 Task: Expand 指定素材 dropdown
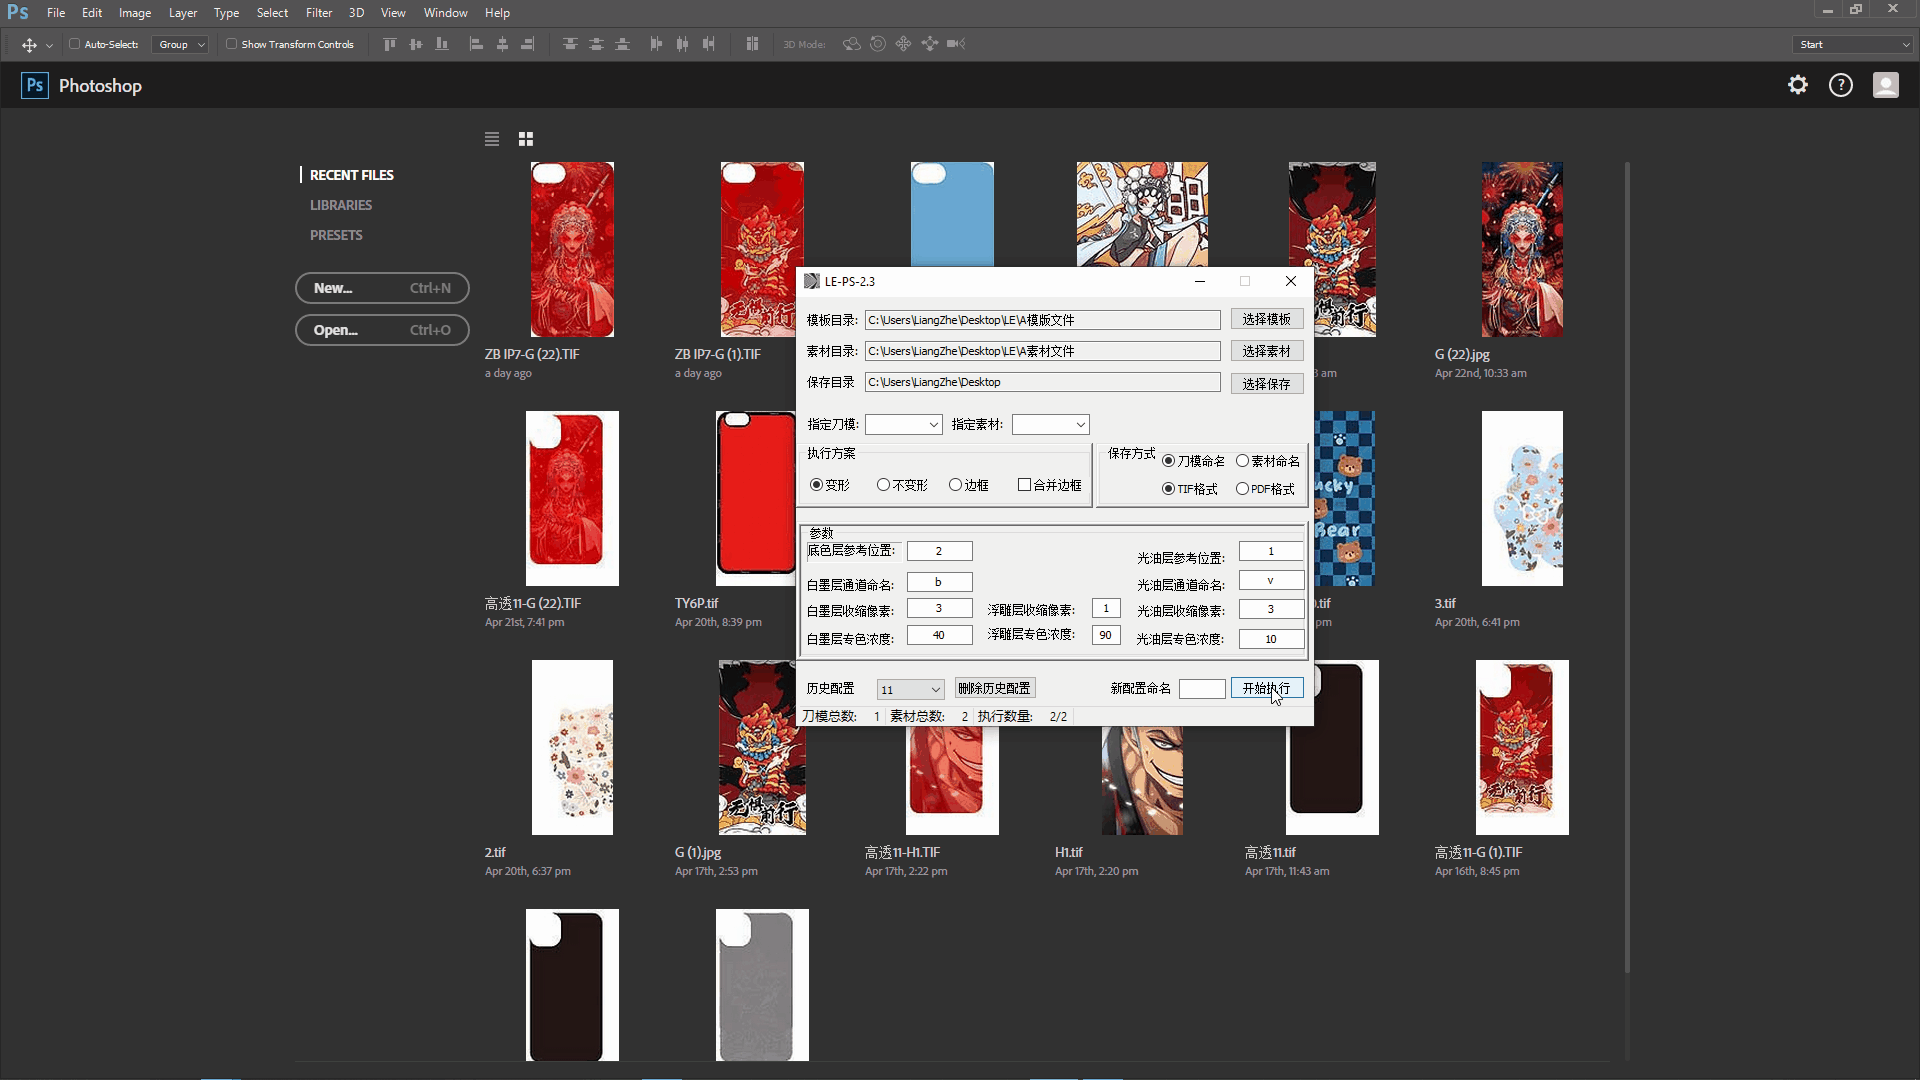pyautogui.click(x=1079, y=423)
